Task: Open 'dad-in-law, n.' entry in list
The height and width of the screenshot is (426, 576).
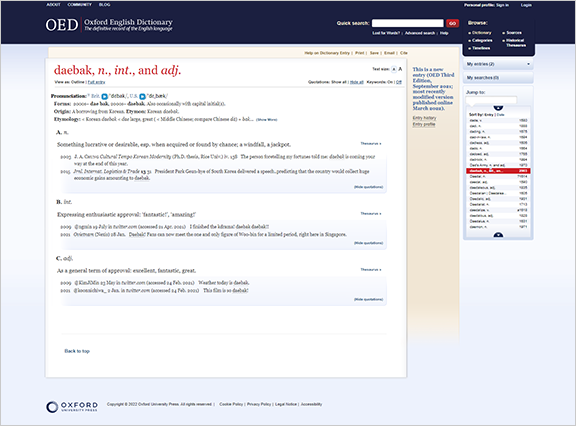Action: tap(498, 137)
